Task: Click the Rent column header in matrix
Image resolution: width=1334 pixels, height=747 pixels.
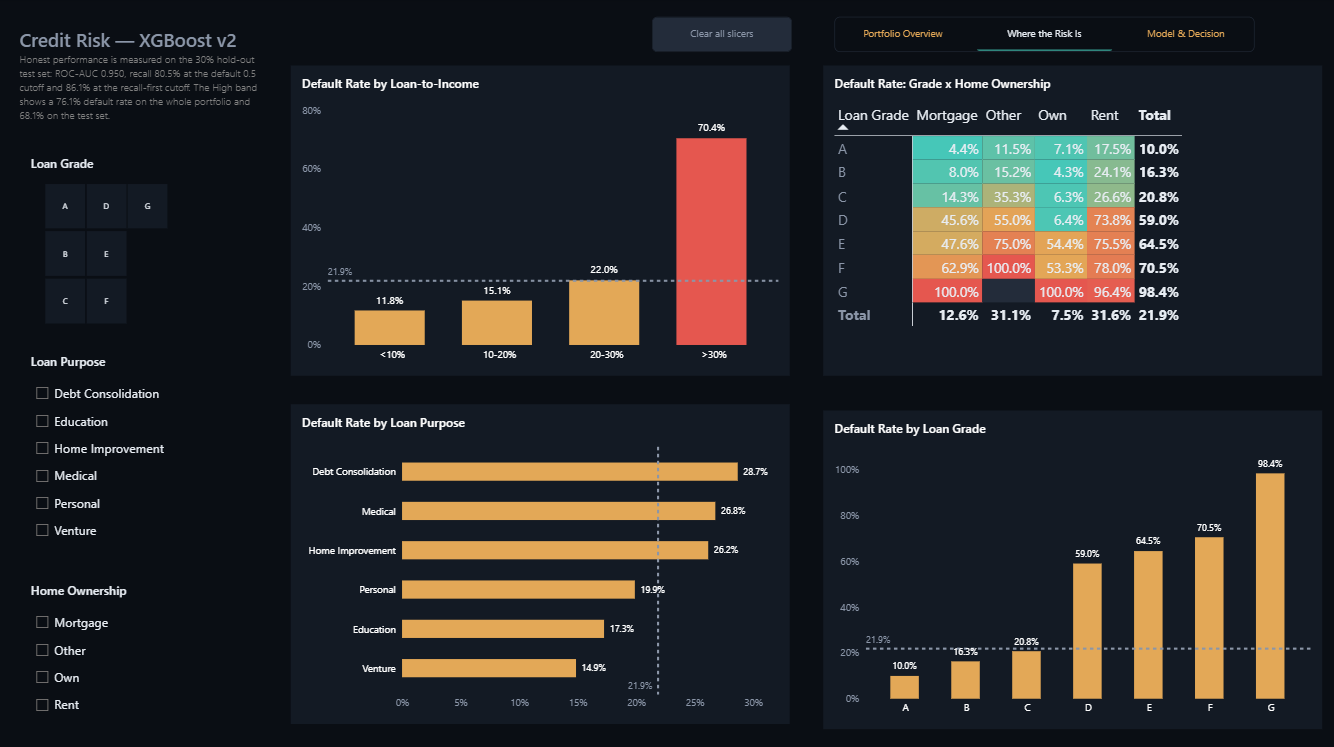Action: 1105,115
